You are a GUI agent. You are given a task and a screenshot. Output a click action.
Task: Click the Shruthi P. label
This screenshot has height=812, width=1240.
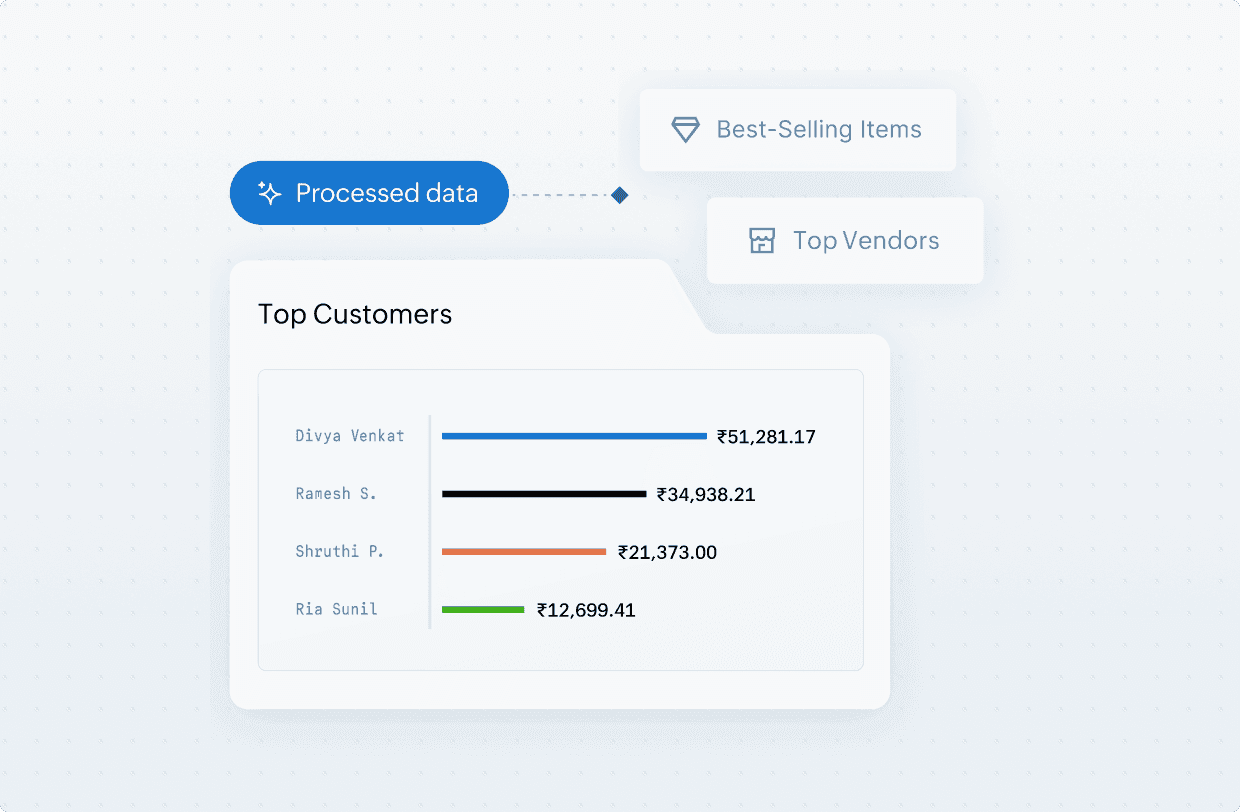click(340, 552)
